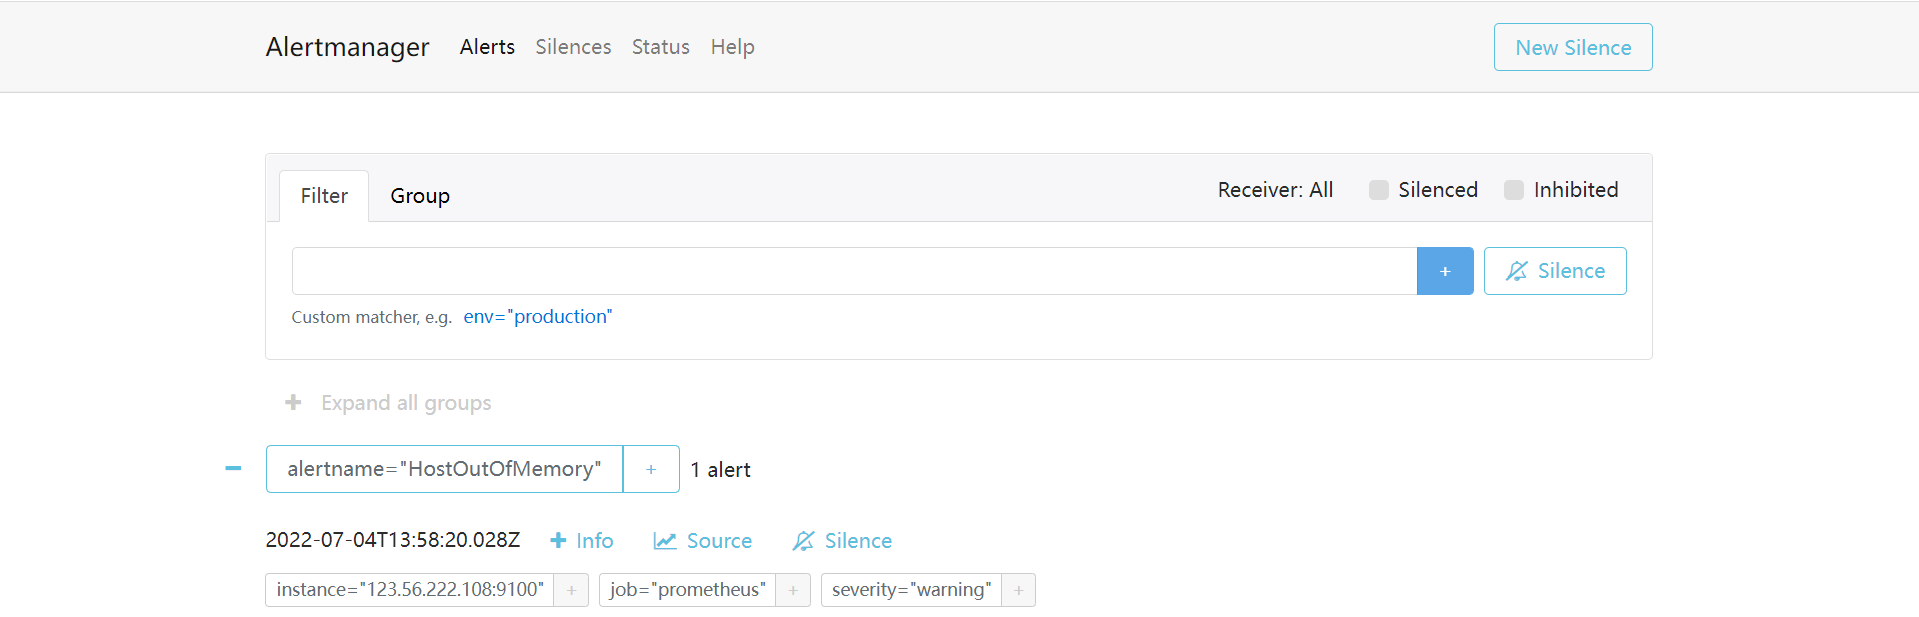This screenshot has width=1919, height=617.
Task: Switch to the Group tab
Action: click(419, 195)
